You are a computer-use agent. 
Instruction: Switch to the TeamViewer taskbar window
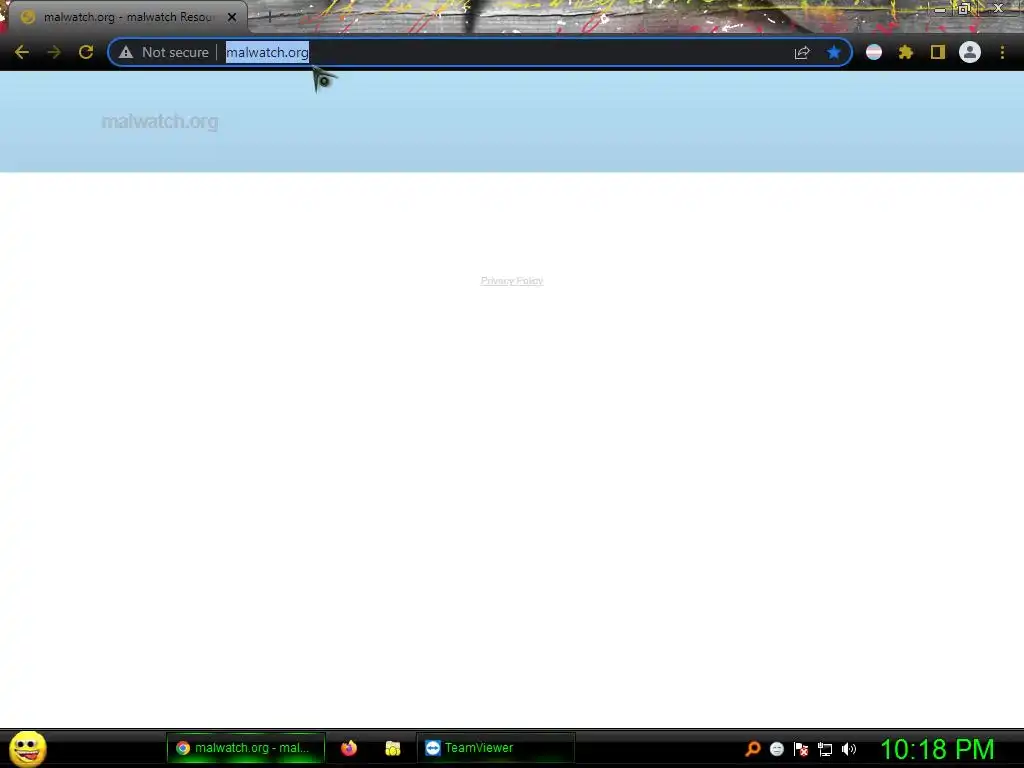tap(496, 748)
